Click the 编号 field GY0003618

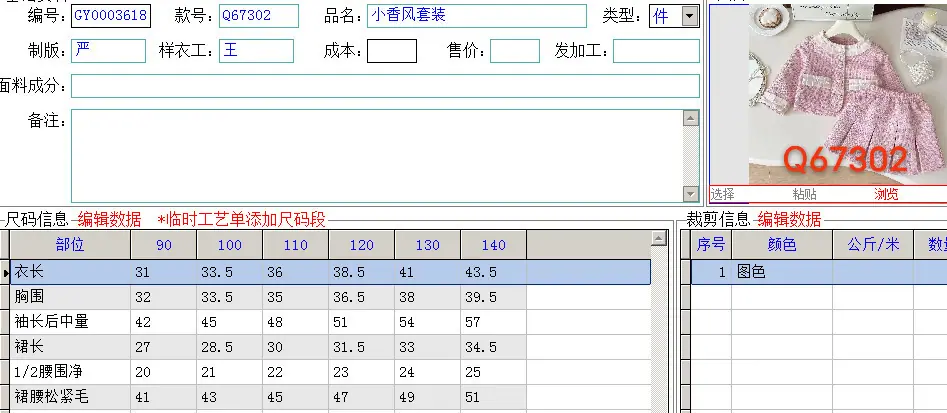(x=111, y=16)
